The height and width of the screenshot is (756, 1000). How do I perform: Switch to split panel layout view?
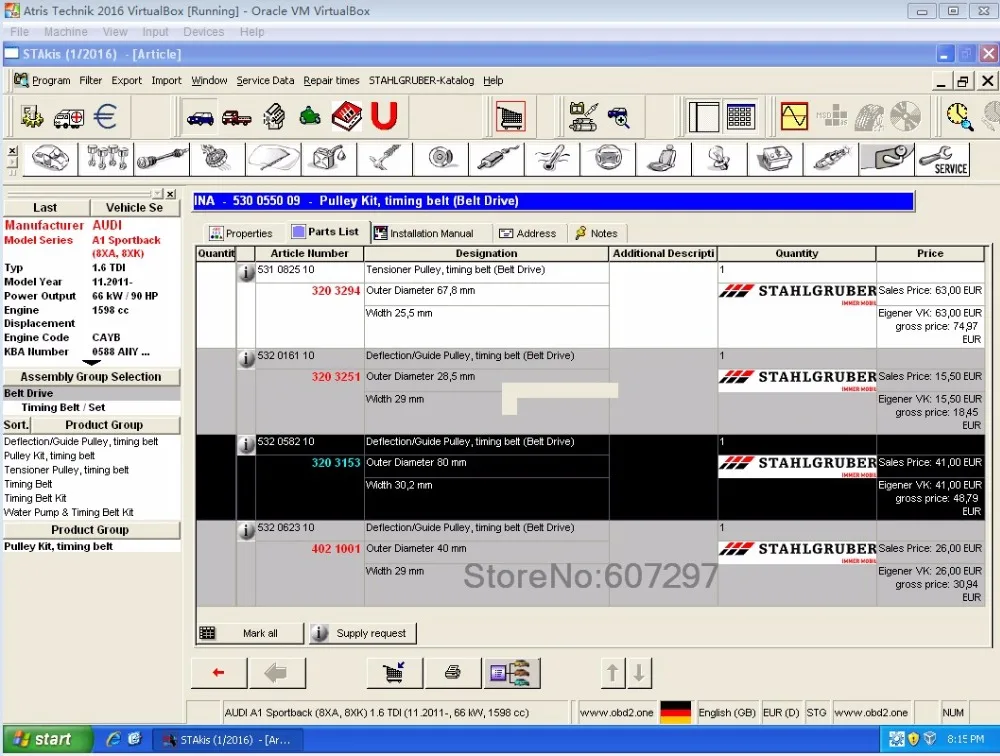703,117
